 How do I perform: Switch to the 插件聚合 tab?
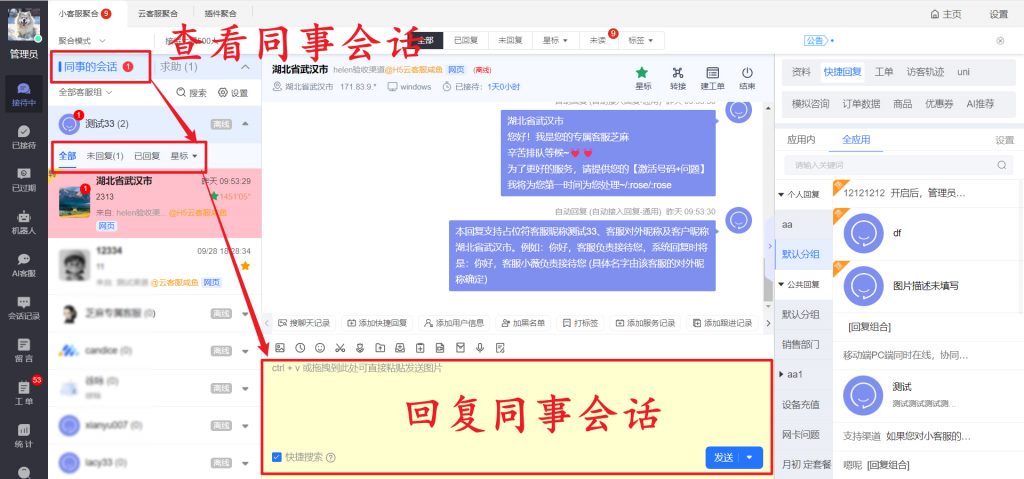pyautogui.click(x=221, y=13)
